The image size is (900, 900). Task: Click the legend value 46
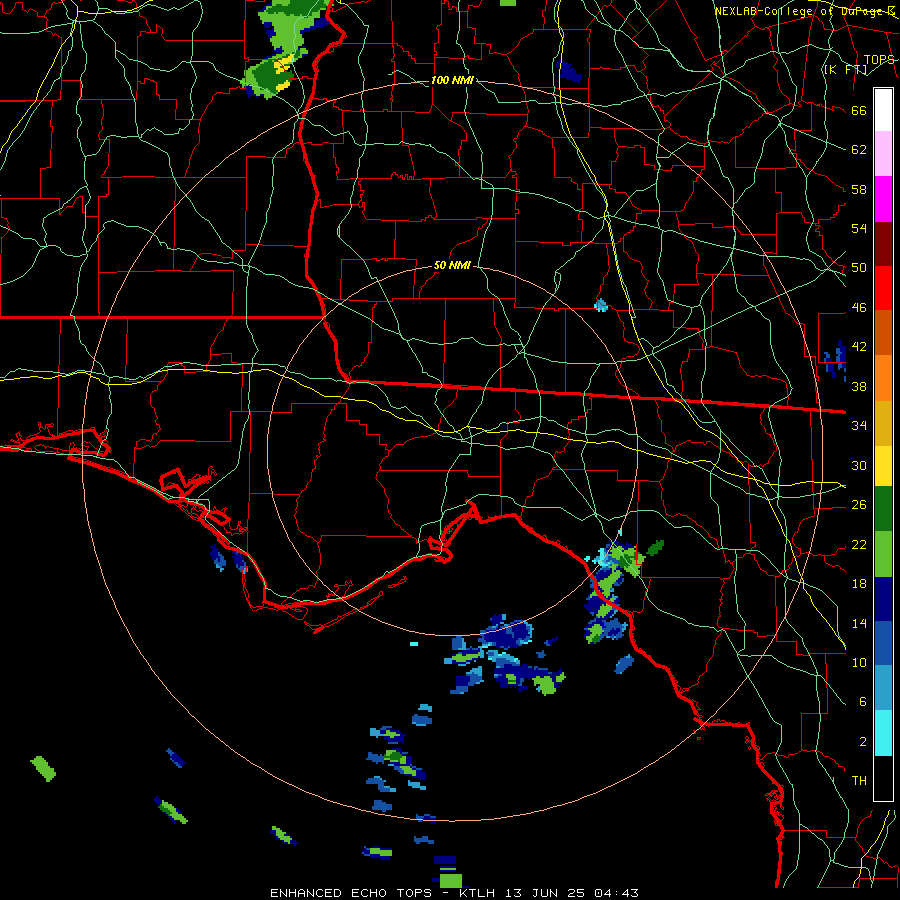[x=859, y=308]
